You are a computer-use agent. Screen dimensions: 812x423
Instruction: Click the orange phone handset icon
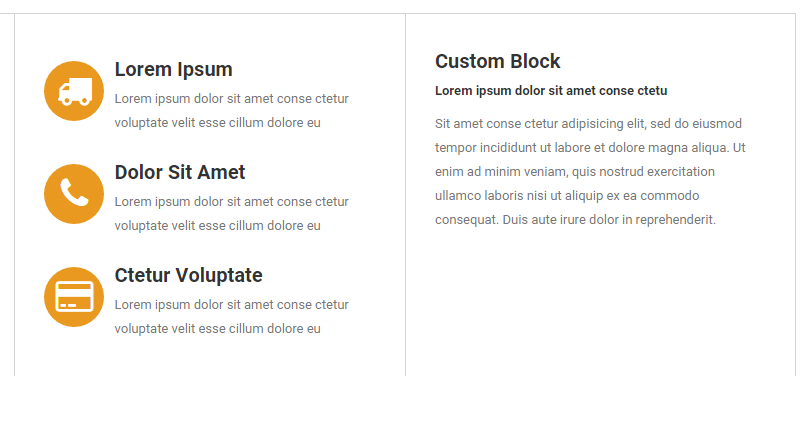click(x=74, y=194)
